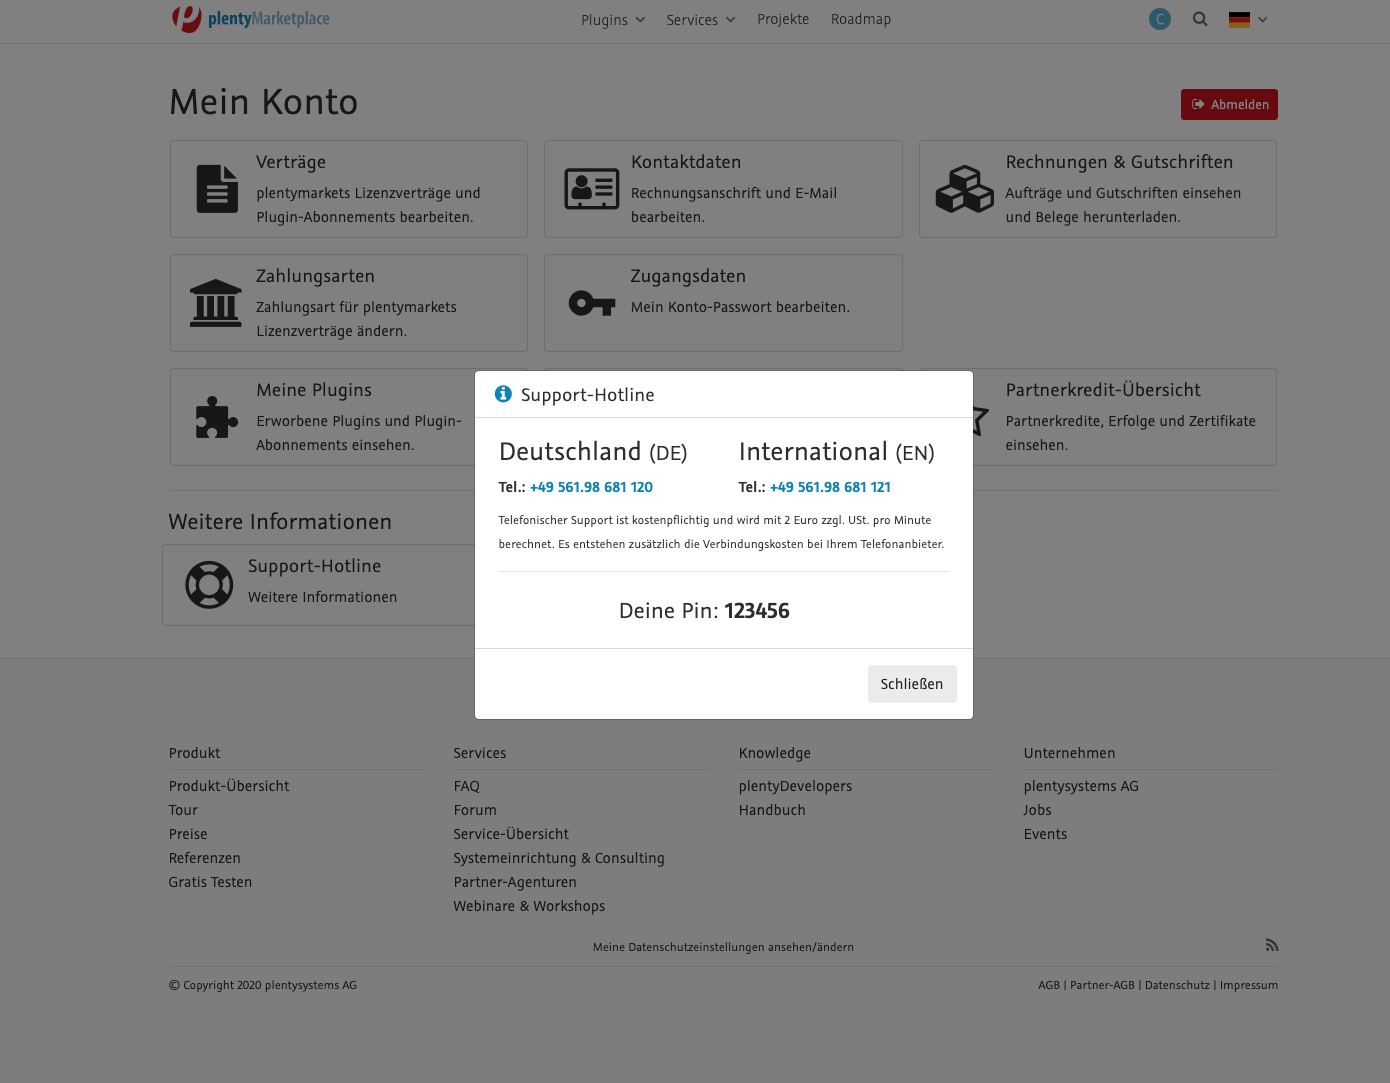Select the pin value 123456
Viewport: 1390px width, 1083px height.
point(757,611)
